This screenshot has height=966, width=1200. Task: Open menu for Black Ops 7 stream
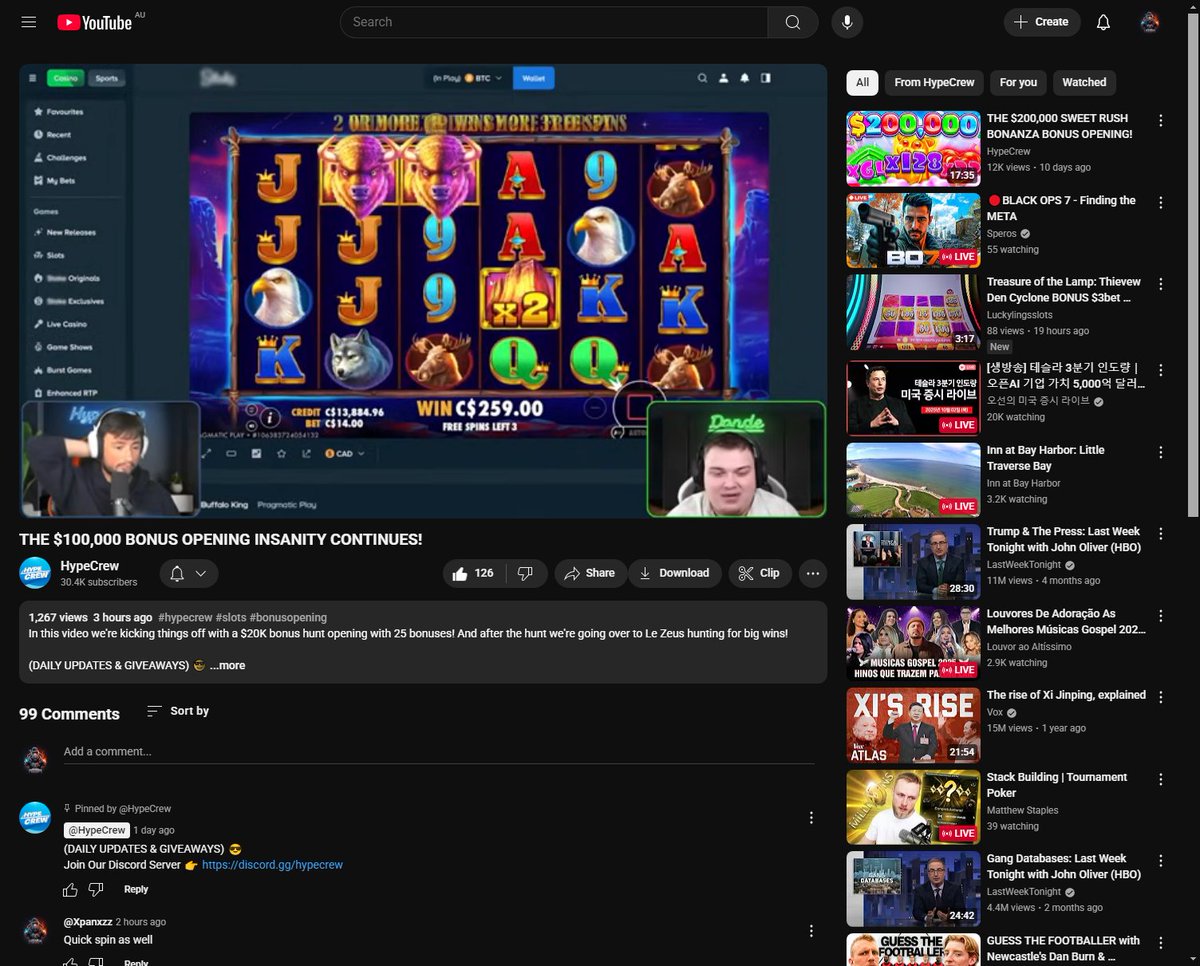(1161, 202)
